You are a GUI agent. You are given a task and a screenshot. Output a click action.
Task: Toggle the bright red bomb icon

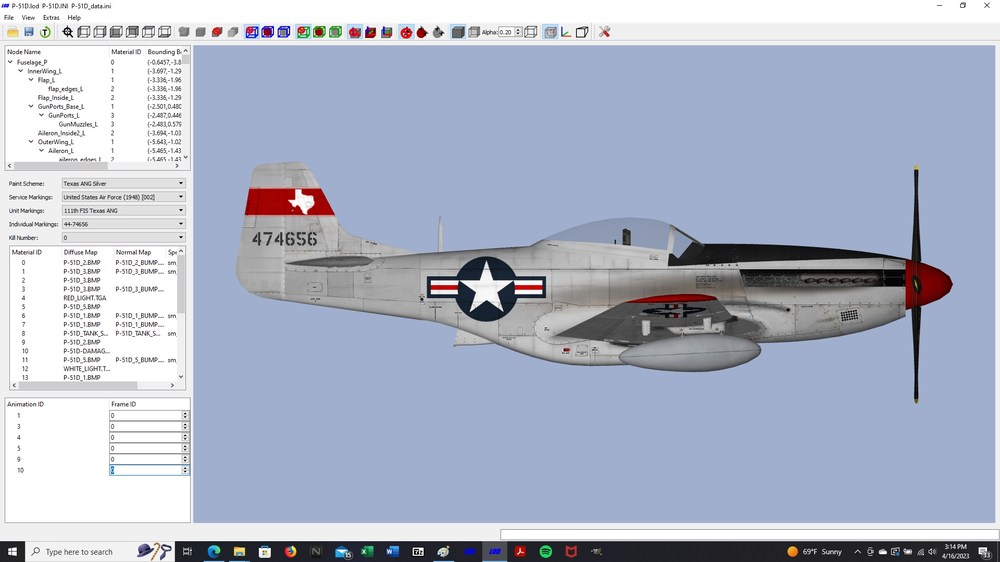406,32
